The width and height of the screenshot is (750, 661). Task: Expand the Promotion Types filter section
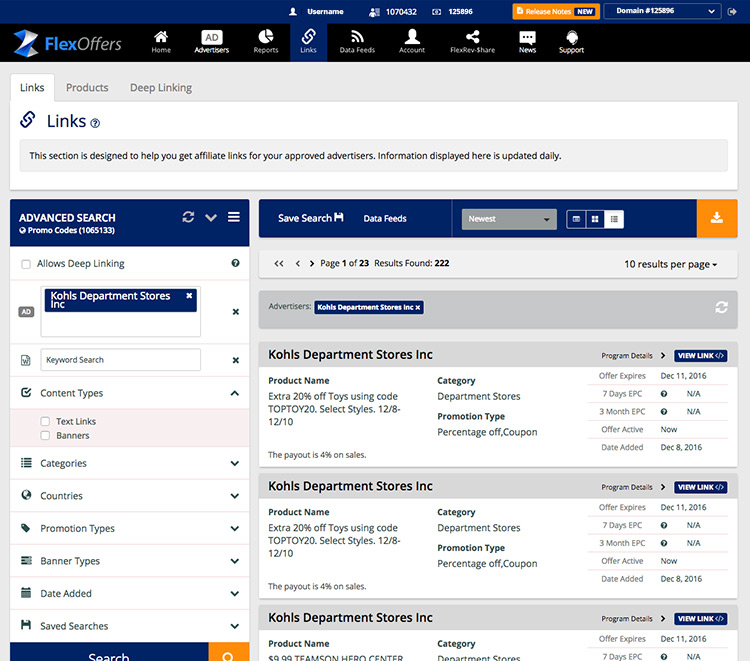click(x=234, y=528)
